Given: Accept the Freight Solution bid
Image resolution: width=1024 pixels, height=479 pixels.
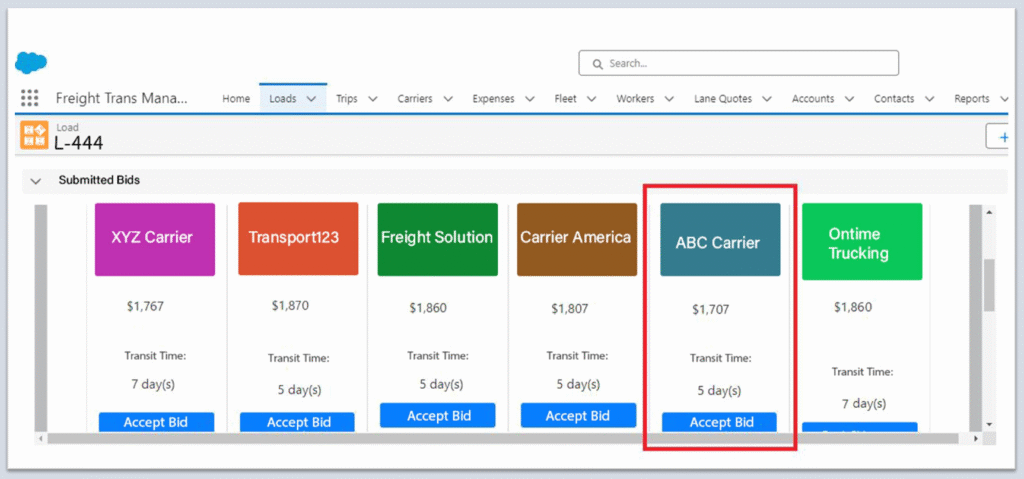Looking at the screenshot, I should click(x=438, y=416).
